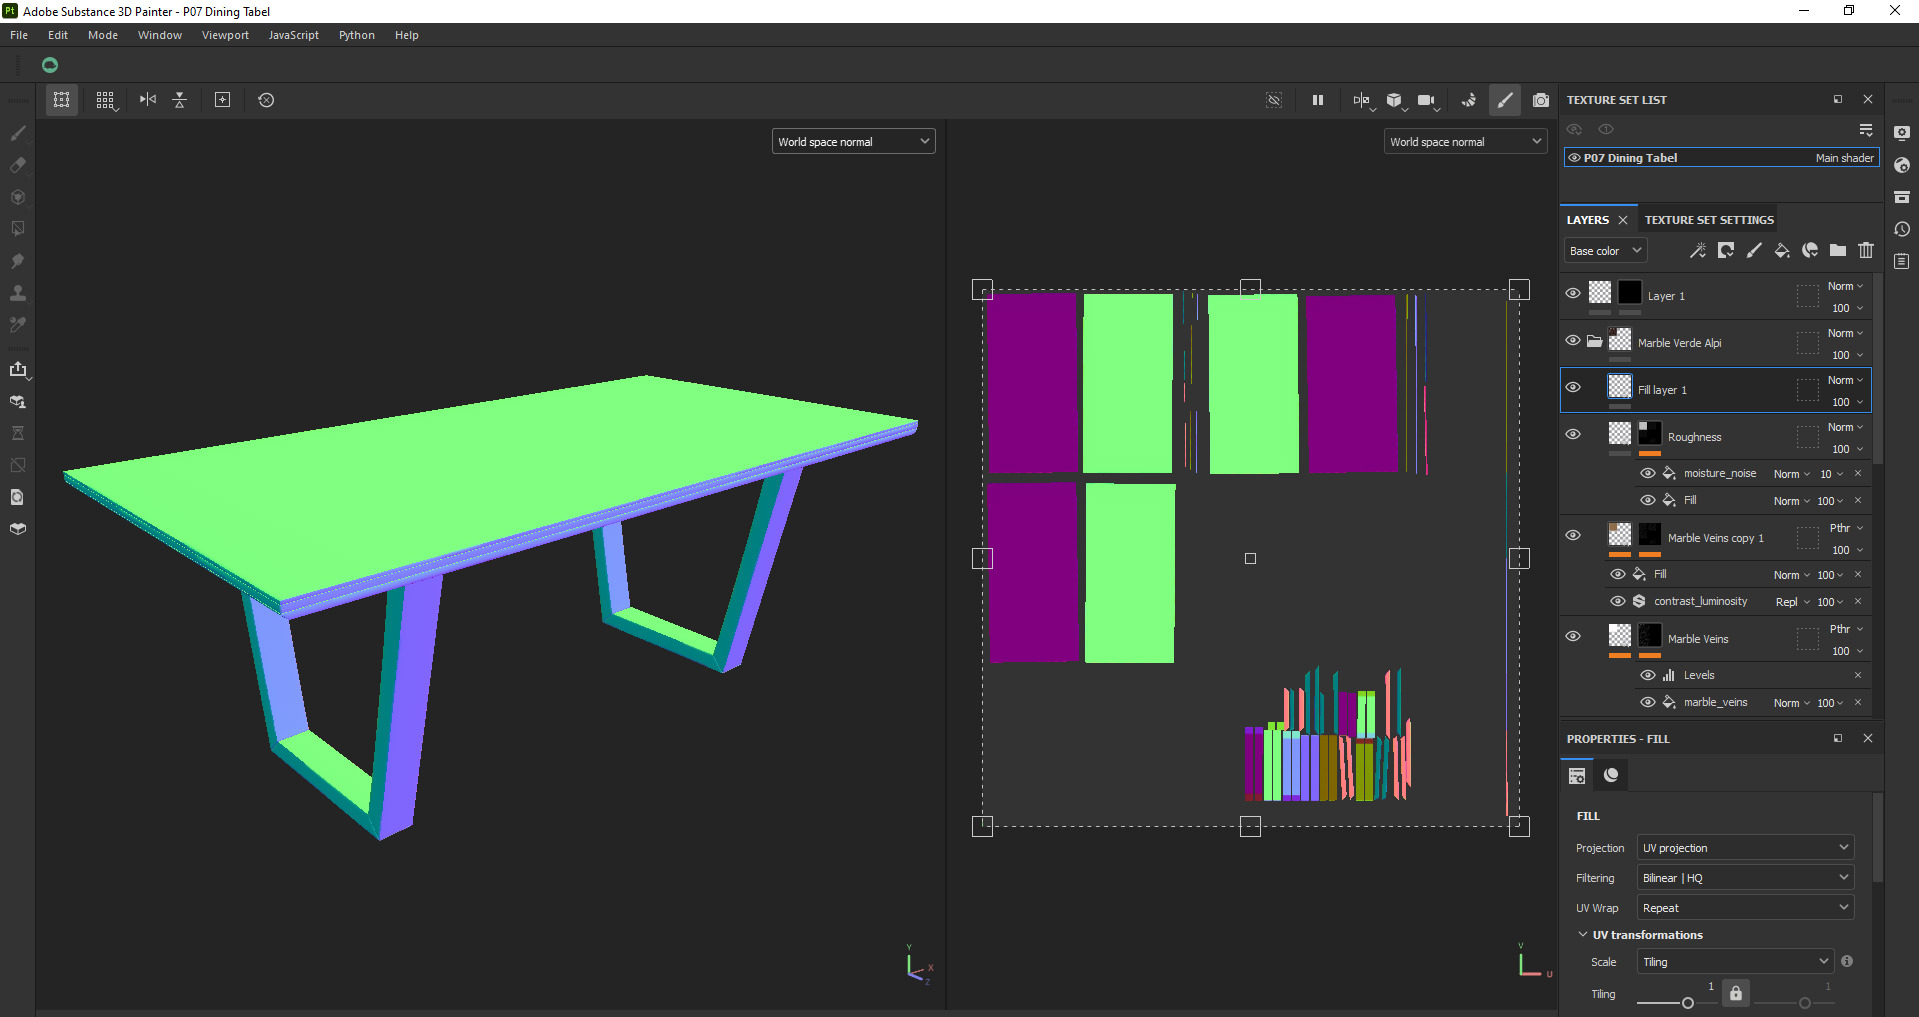
Task: Add a new fill layer
Action: pos(1782,251)
